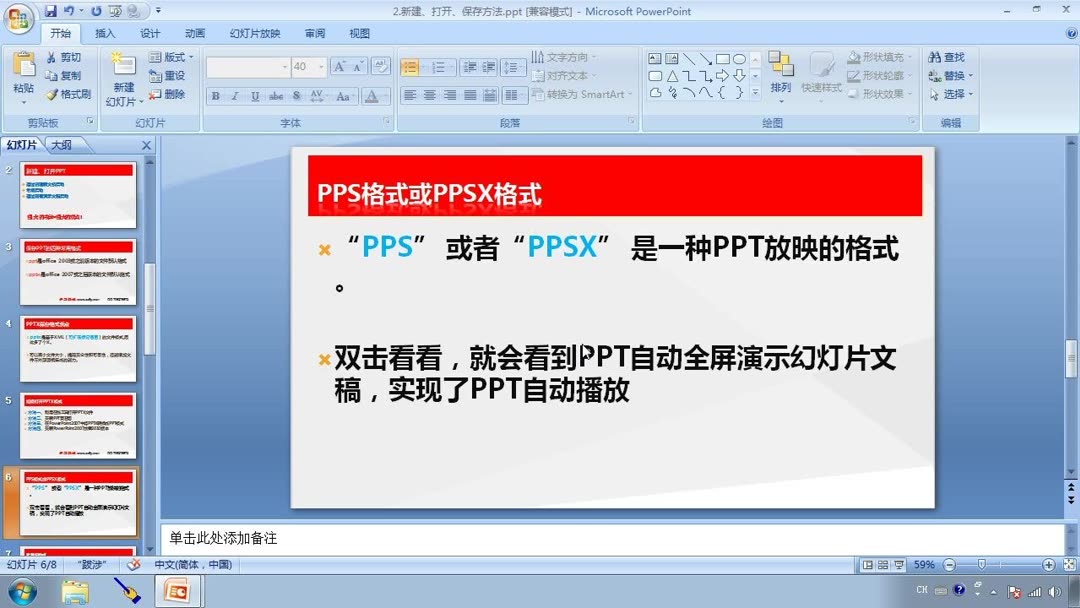Select the Format Painter tool
This screenshot has width=1080, height=608.
(67, 94)
